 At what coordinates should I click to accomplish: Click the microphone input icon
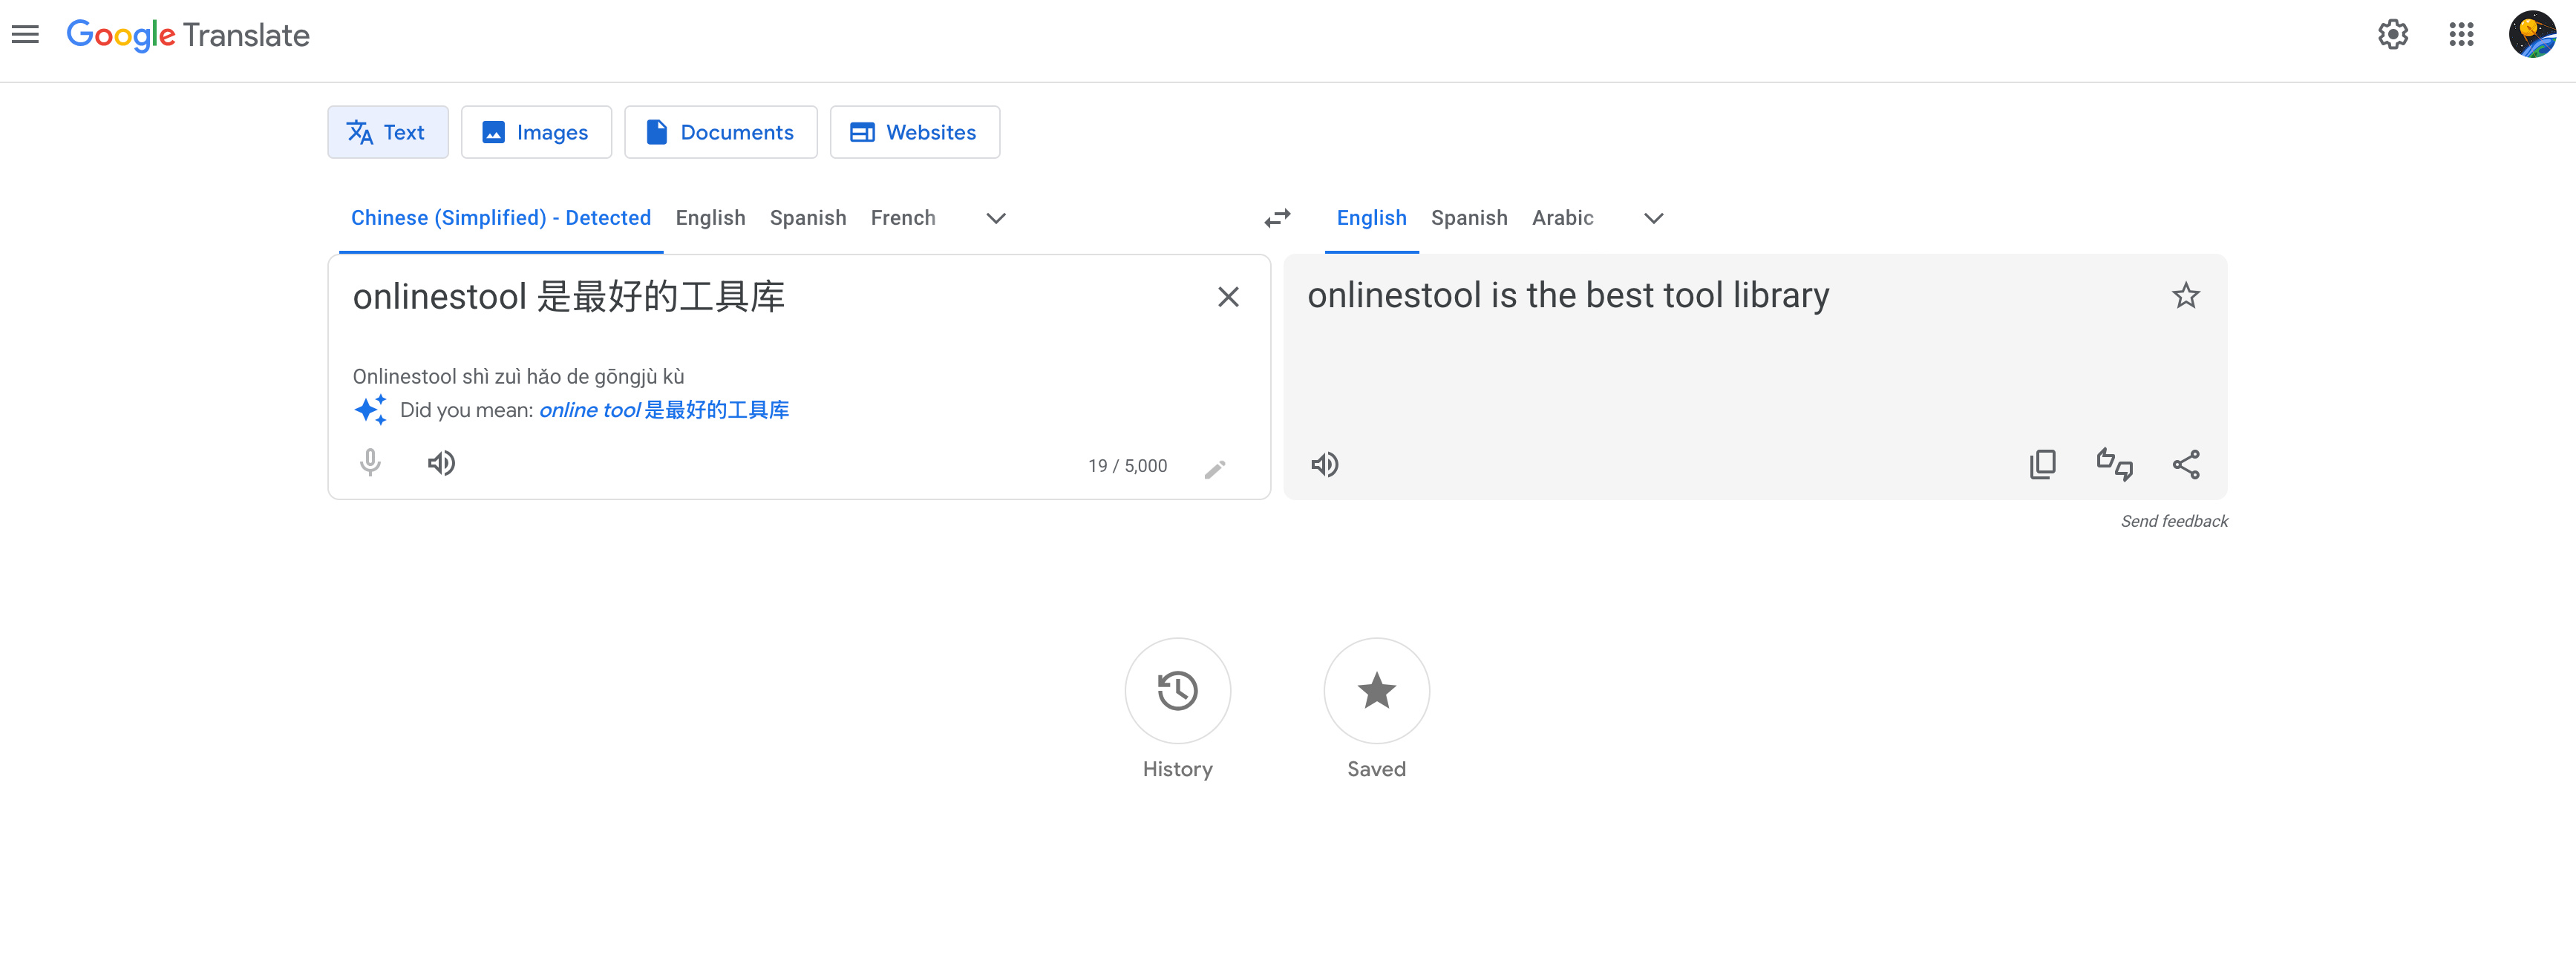click(370, 463)
